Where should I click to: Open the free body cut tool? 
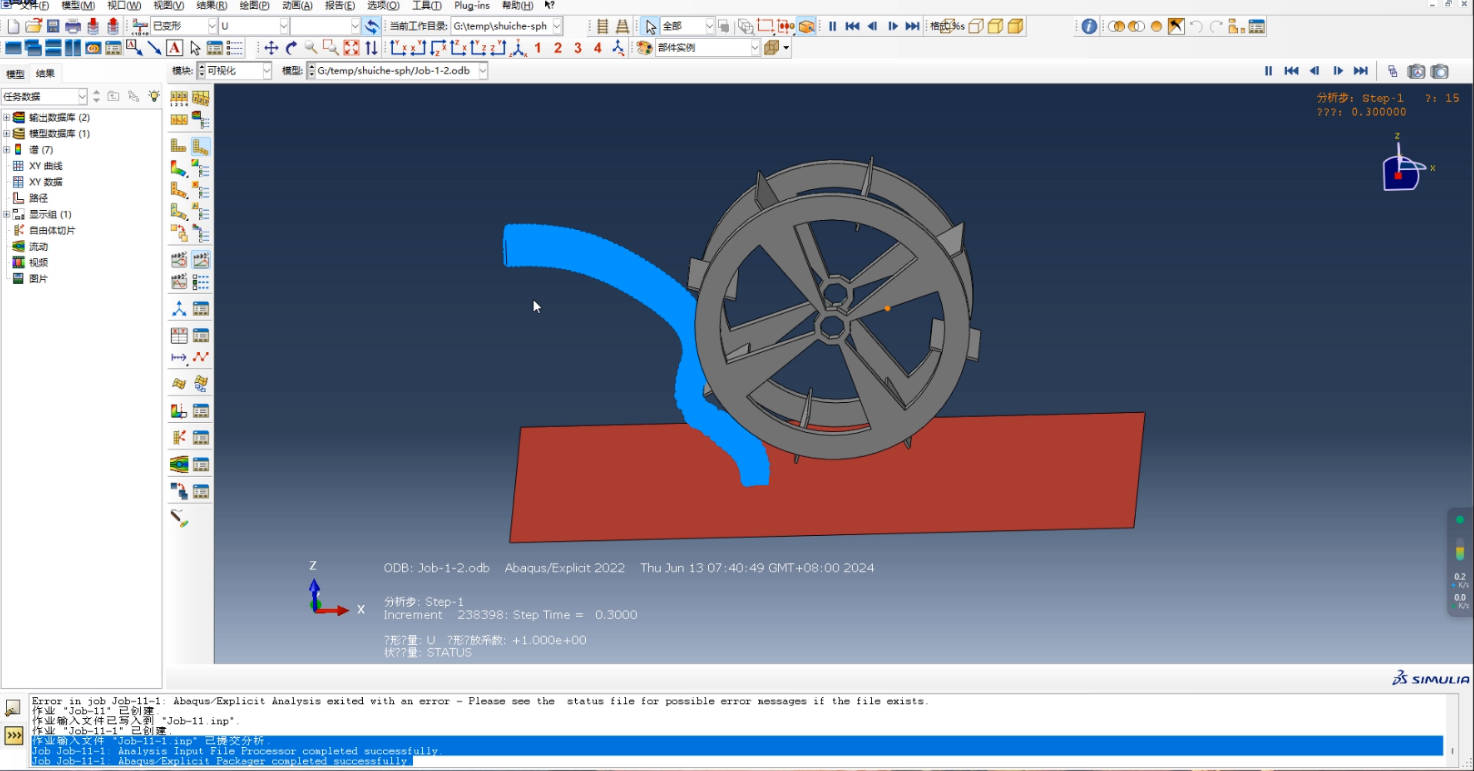click(x=179, y=437)
